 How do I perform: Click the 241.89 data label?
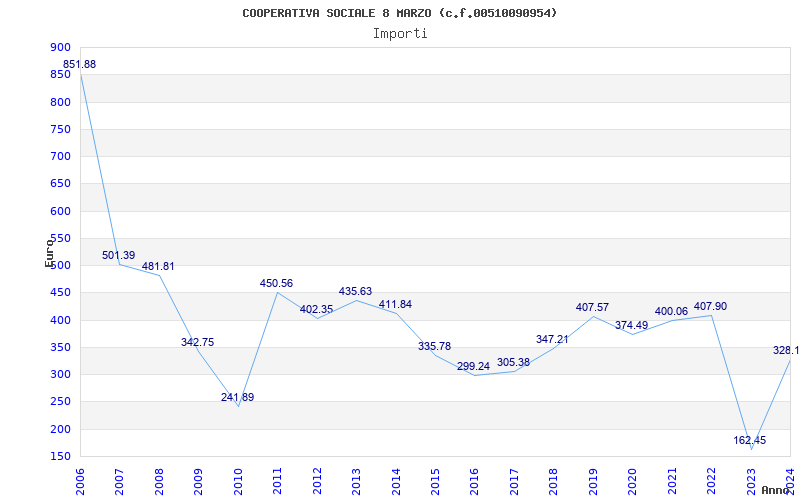point(237,397)
